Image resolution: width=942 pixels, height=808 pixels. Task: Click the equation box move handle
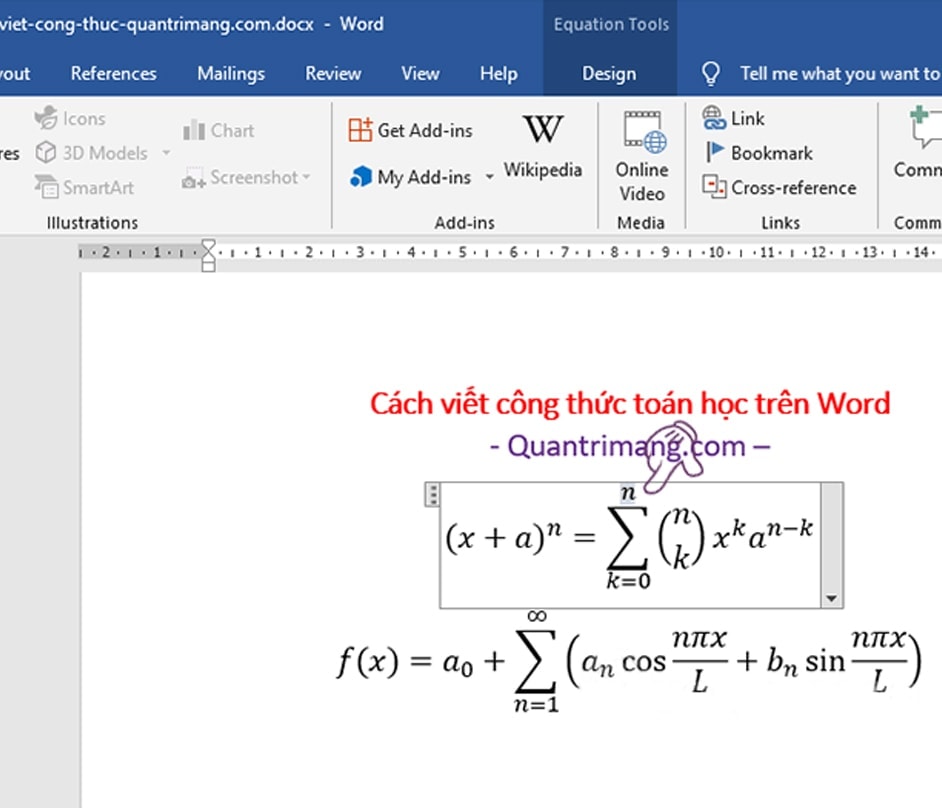click(432, 494)
